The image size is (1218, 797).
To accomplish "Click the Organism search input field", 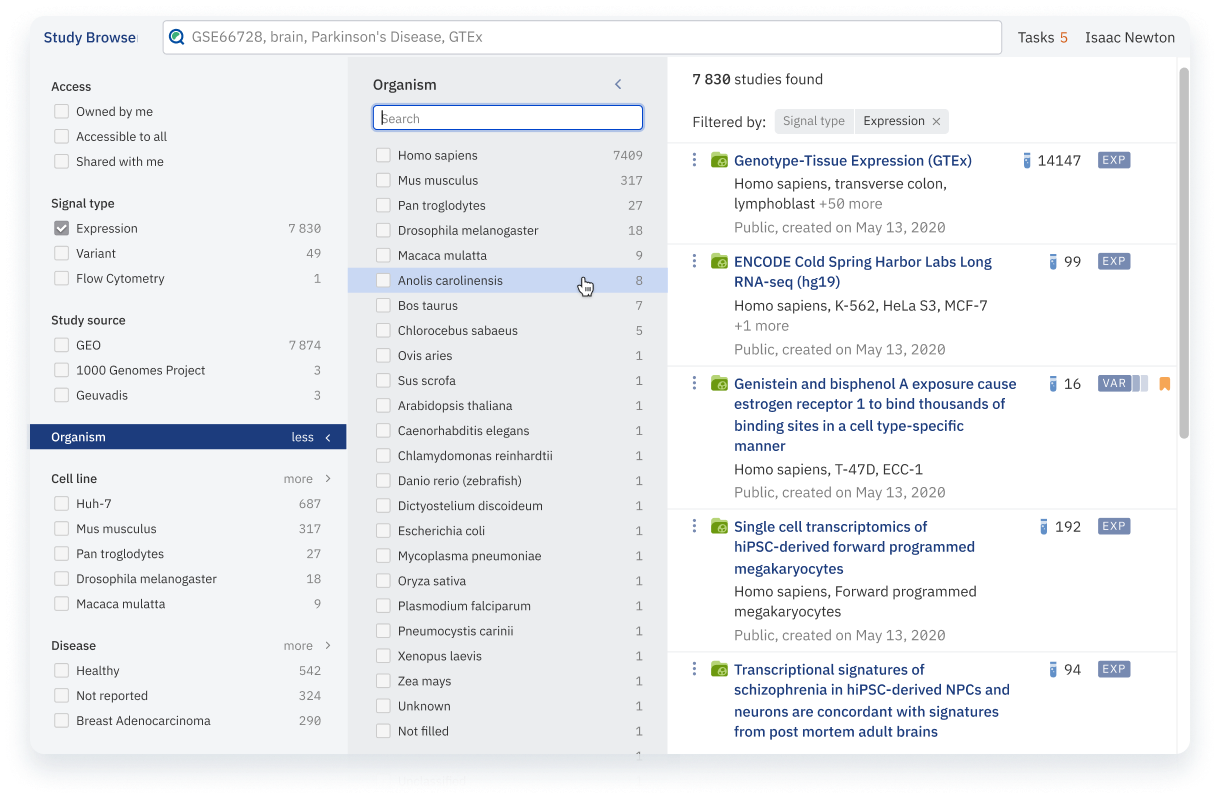I will click(x=508, y=118).
